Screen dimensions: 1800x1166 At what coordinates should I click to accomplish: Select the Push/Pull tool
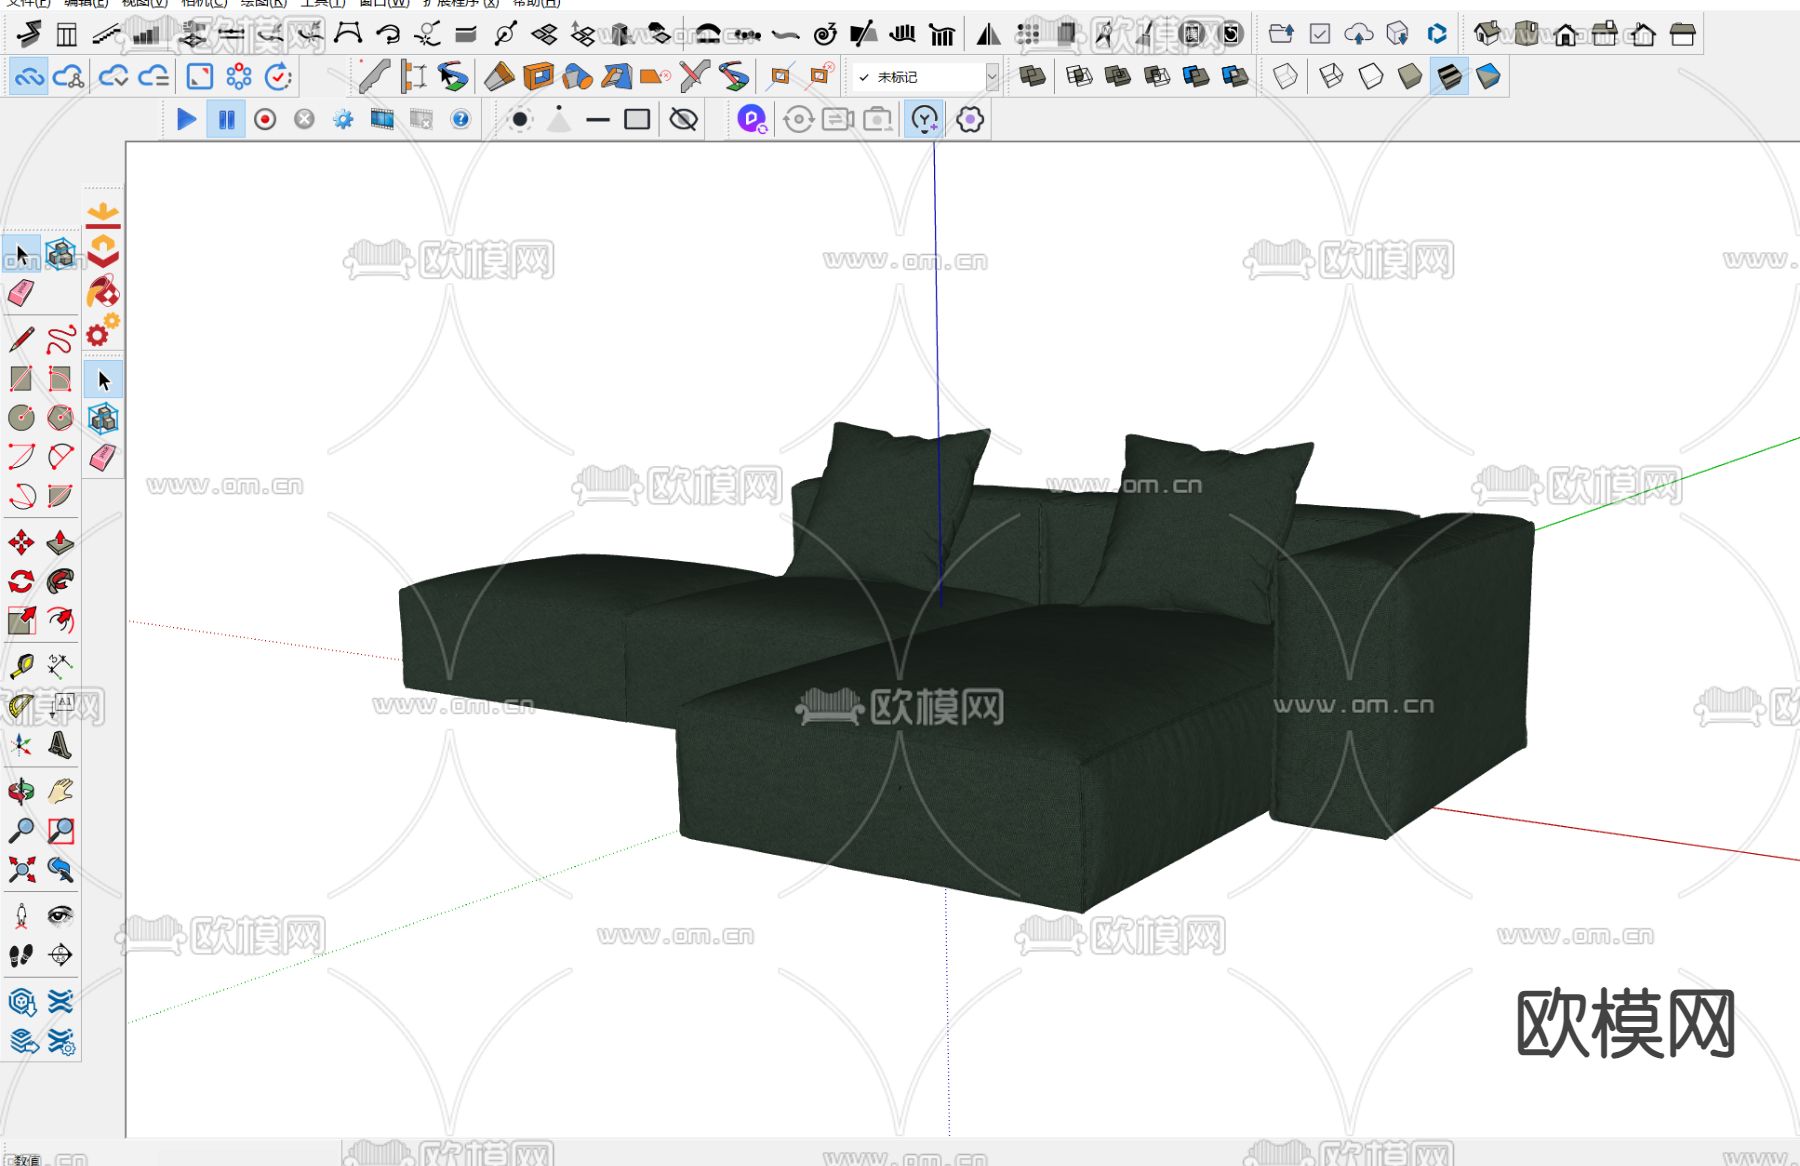60,543
